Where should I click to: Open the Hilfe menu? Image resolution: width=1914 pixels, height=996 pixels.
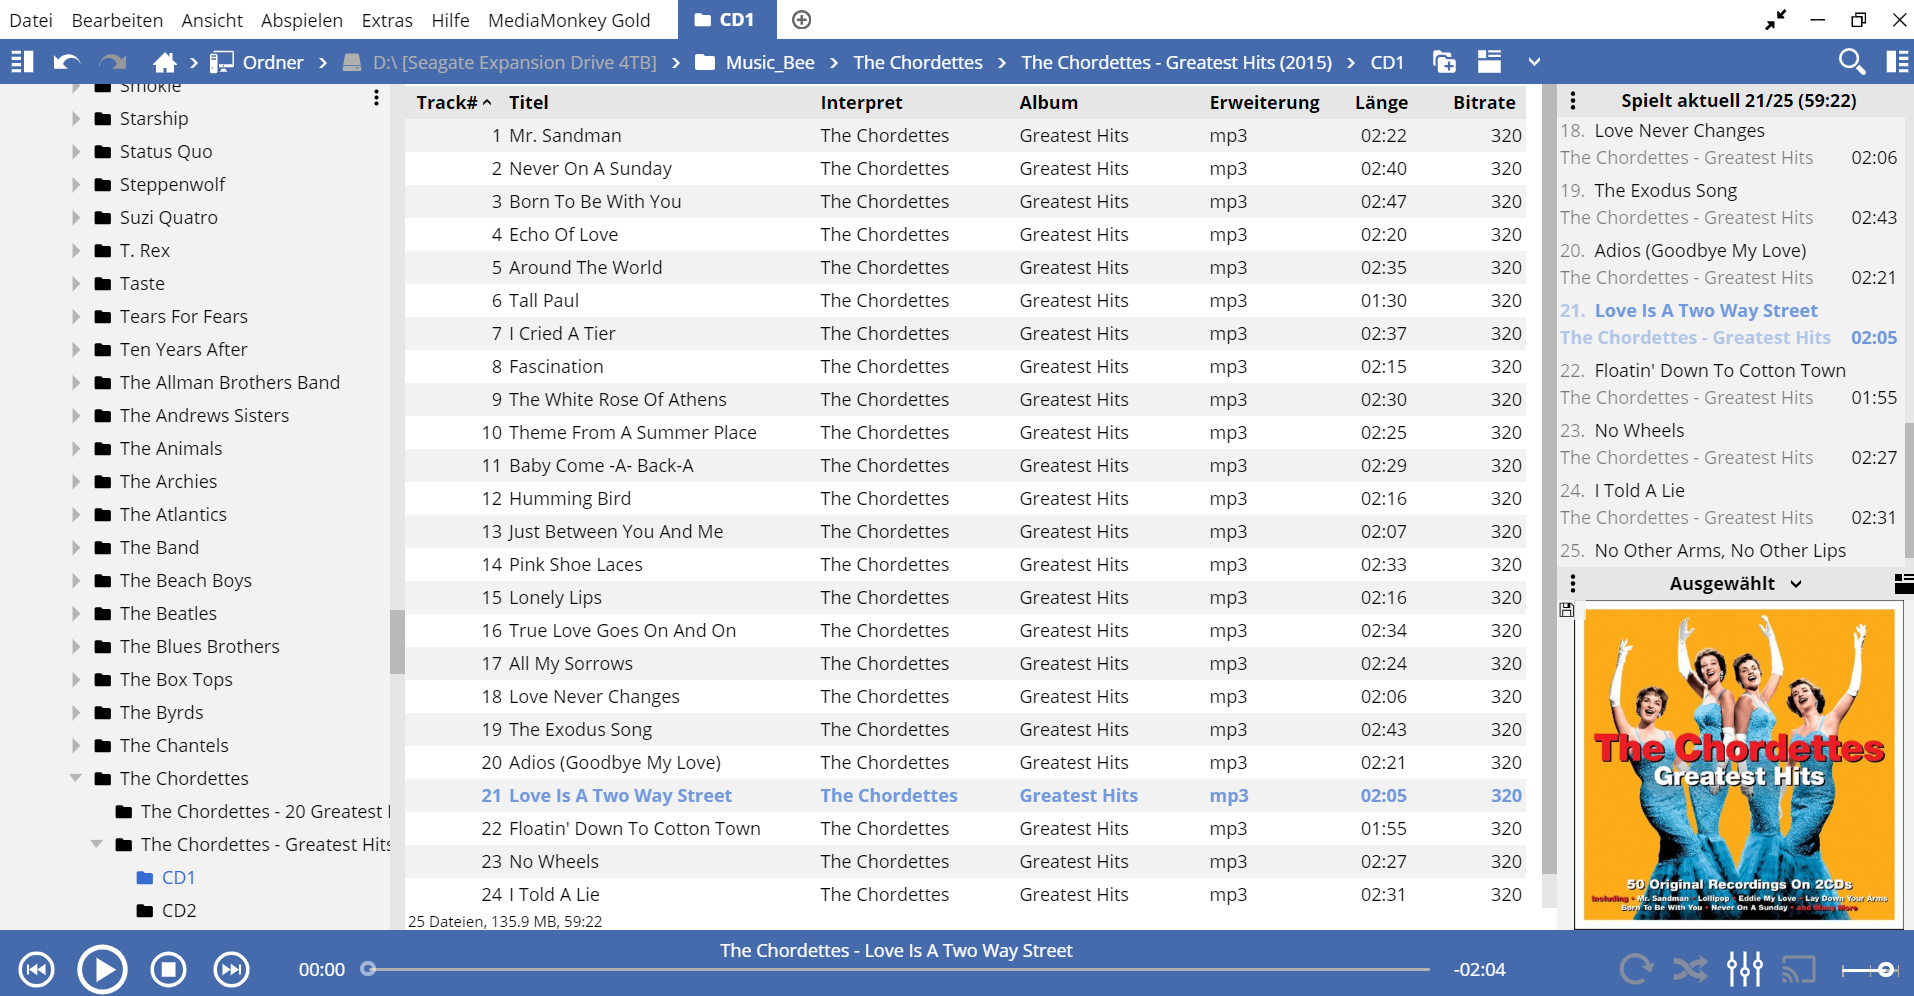(x=450, y=20)
